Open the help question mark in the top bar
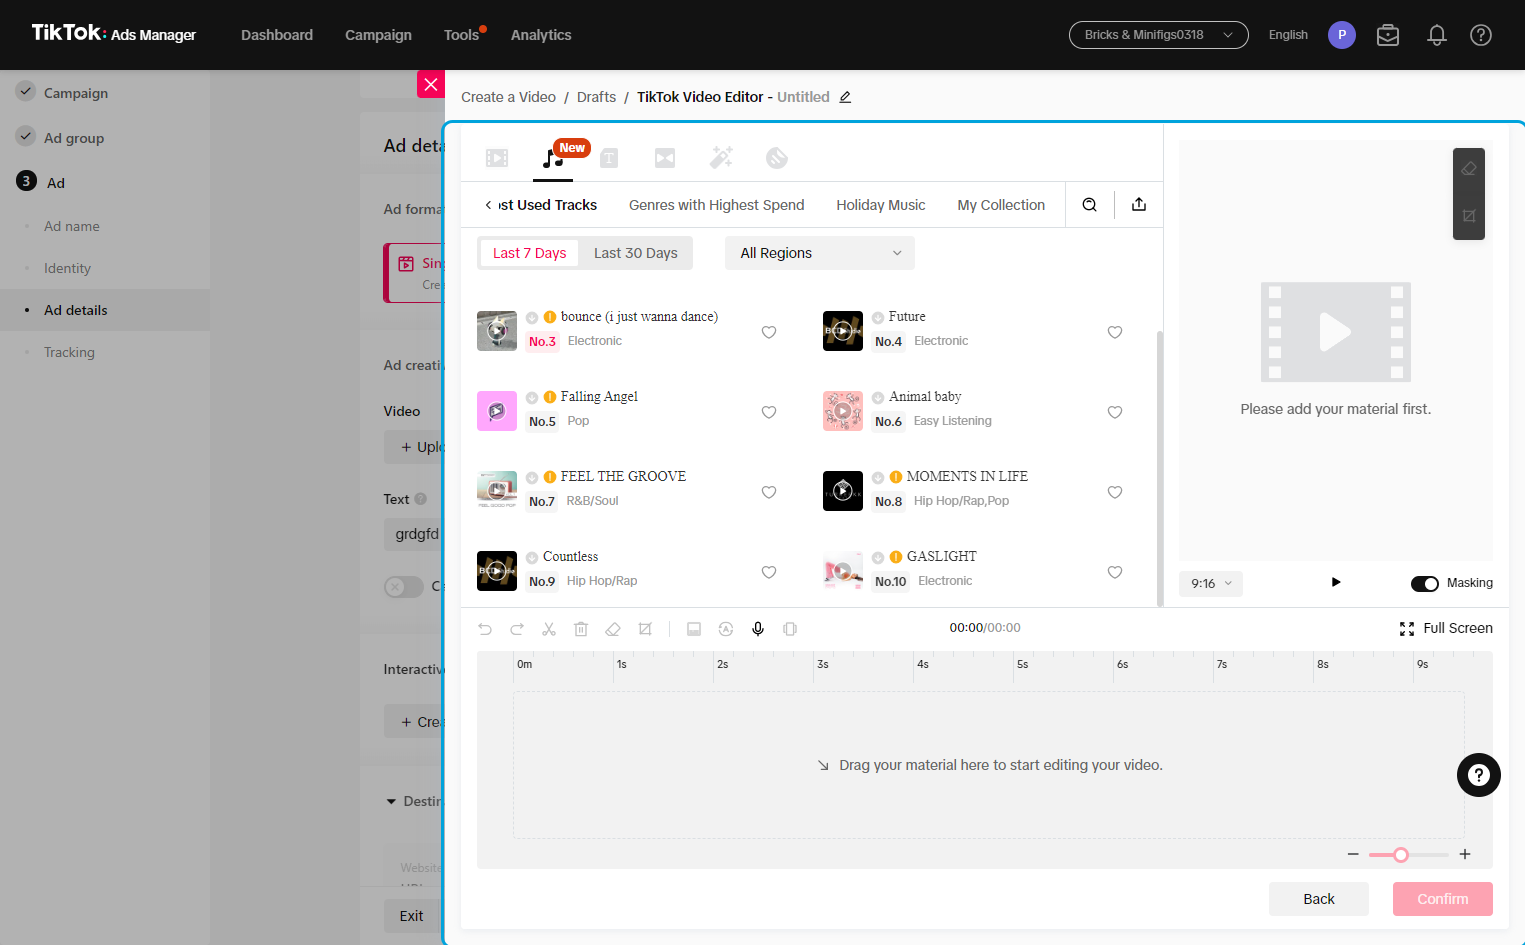Viewport: 1525px width, 945px height. tap(1481, 35)
